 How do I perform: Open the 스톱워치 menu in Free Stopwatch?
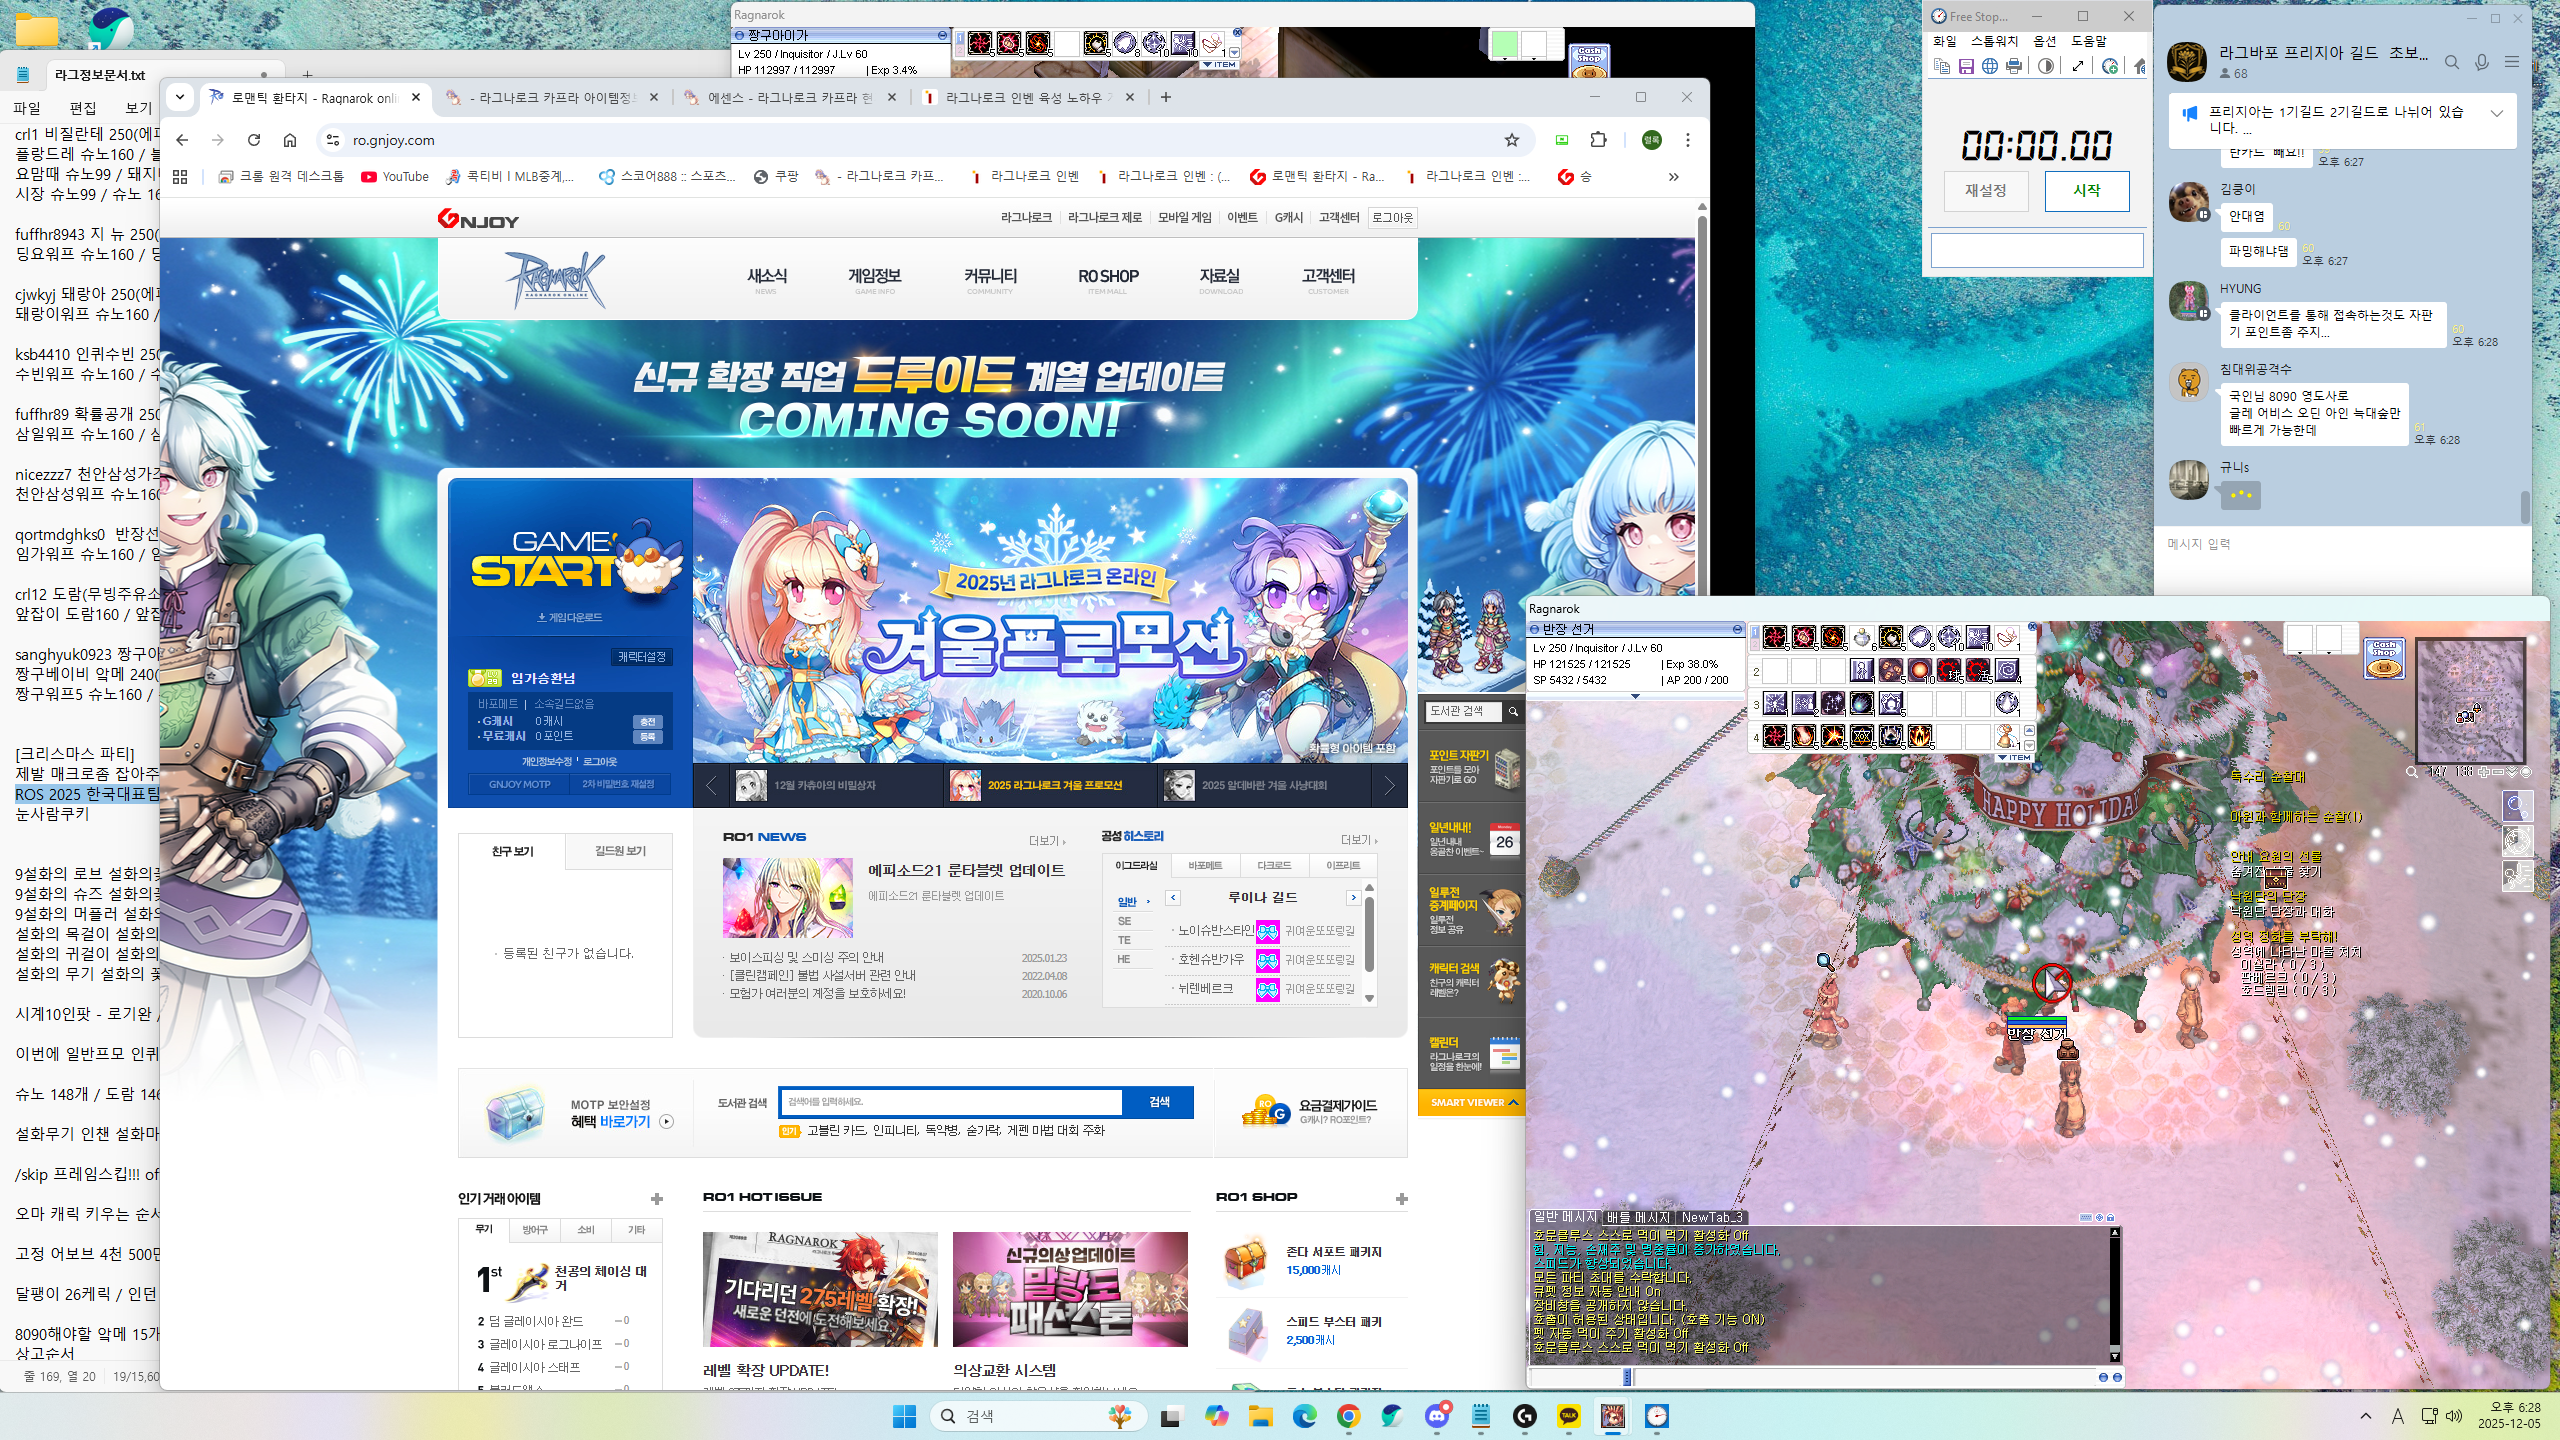[1994, 41]
